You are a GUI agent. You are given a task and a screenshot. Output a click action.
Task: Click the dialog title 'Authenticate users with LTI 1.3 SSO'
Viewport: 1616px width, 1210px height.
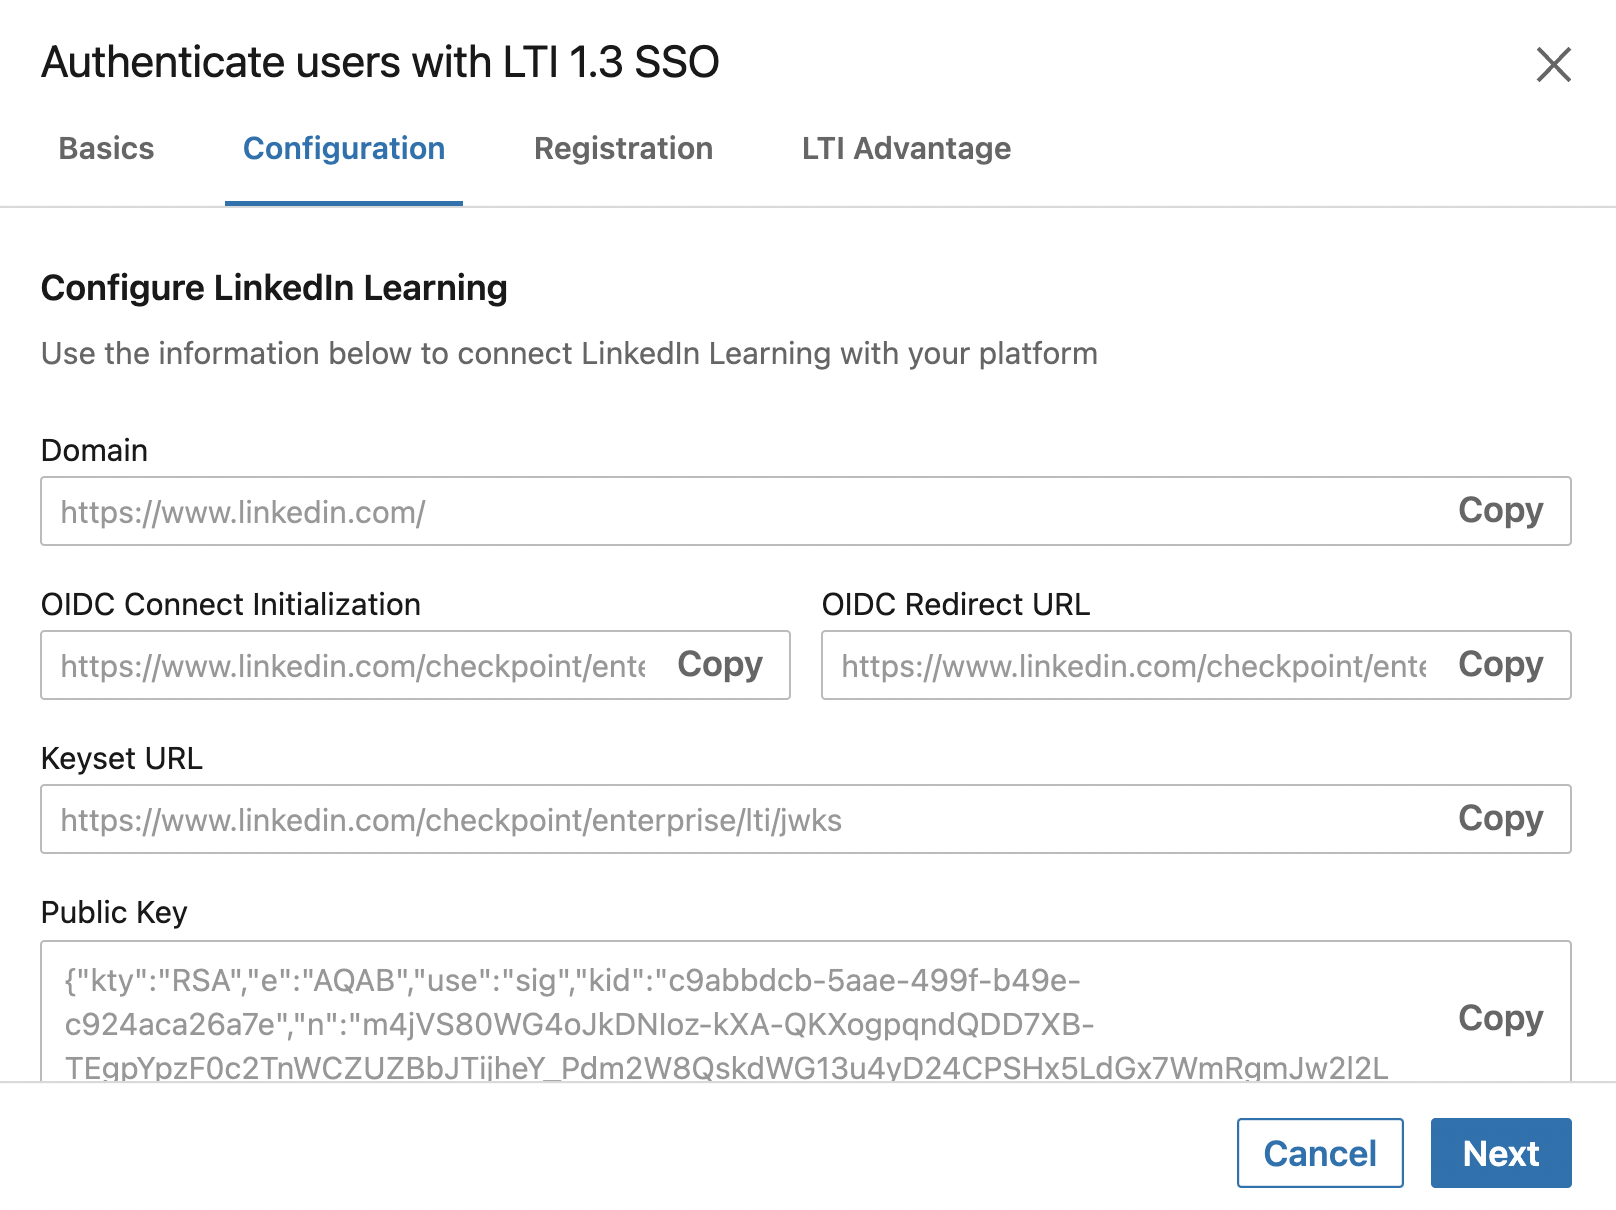380,62
